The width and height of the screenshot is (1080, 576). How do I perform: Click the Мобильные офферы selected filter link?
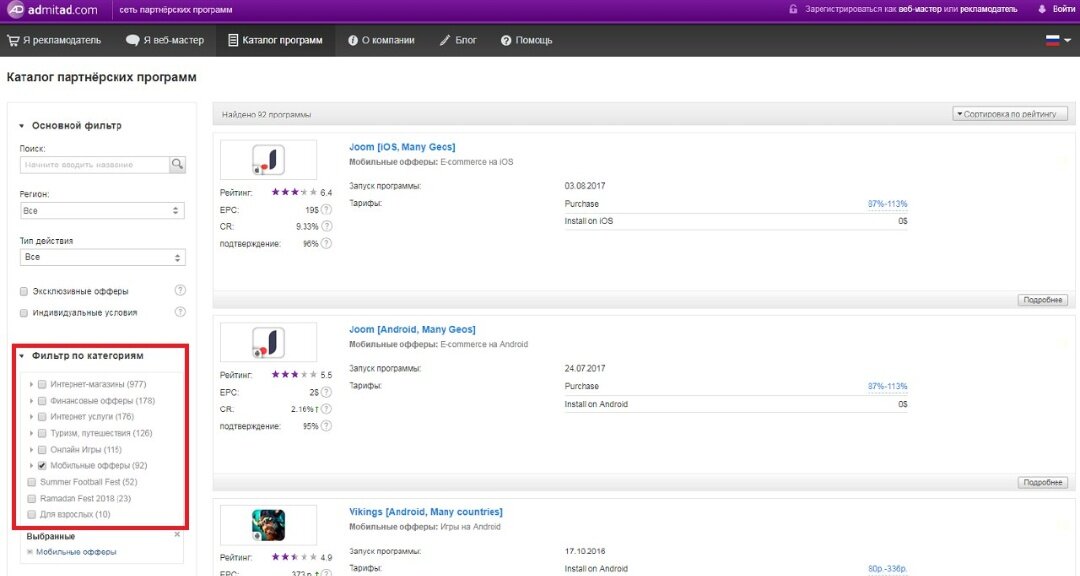coord(76,552)
